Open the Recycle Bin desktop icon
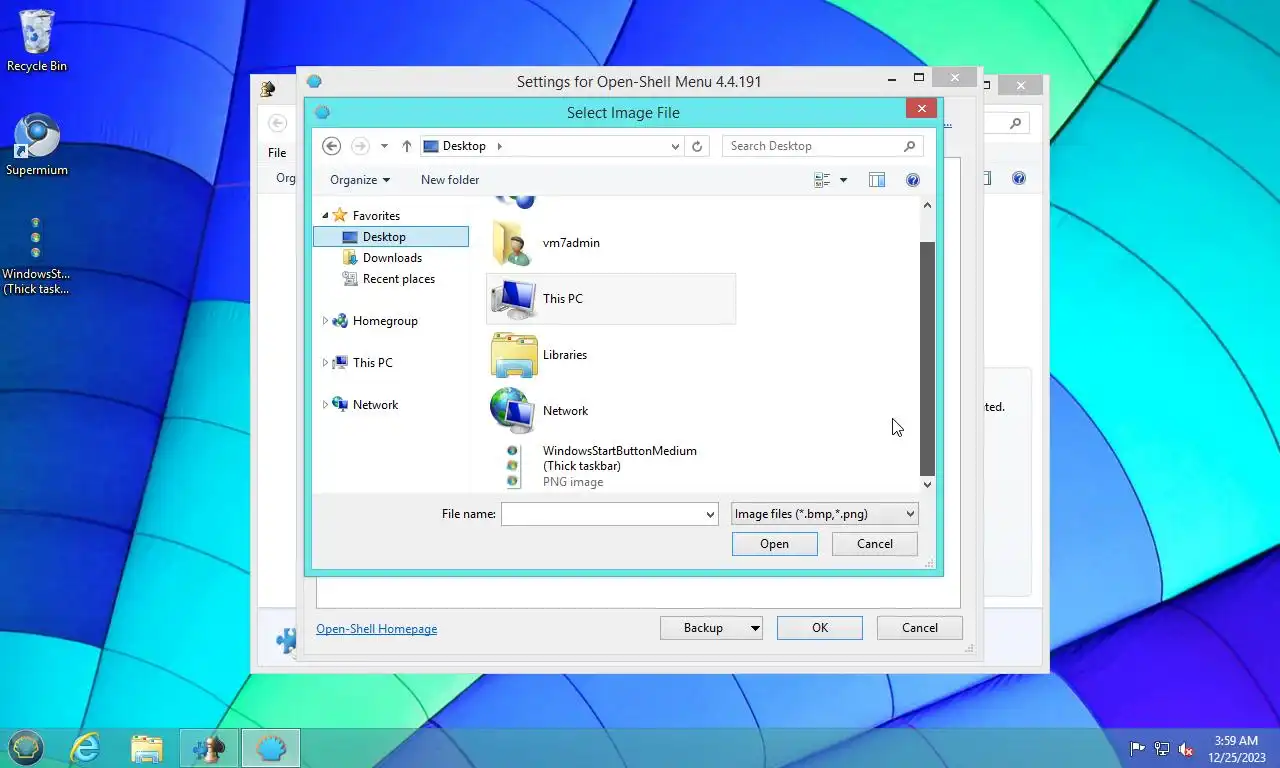 37,41
